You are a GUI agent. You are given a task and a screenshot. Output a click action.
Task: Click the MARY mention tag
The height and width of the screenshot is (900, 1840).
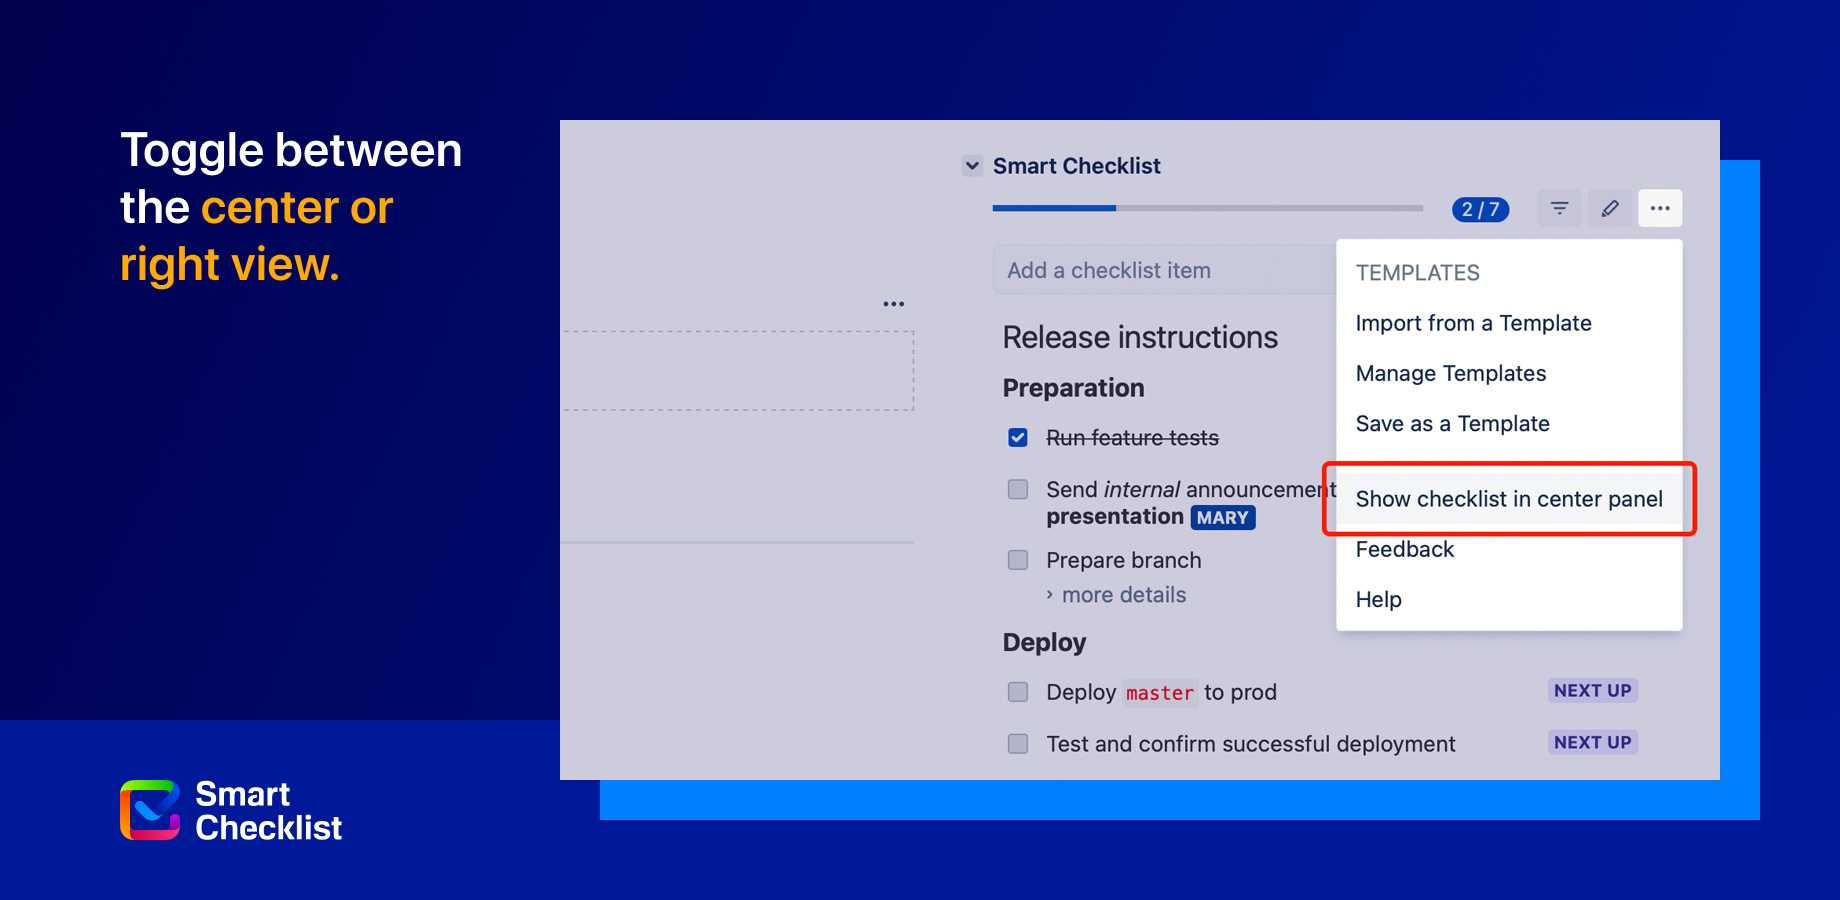click(x=1223, y=517)
